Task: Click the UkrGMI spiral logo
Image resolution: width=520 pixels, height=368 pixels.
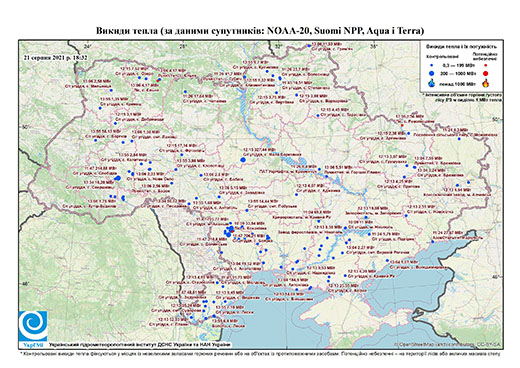Action: point(33,327)
